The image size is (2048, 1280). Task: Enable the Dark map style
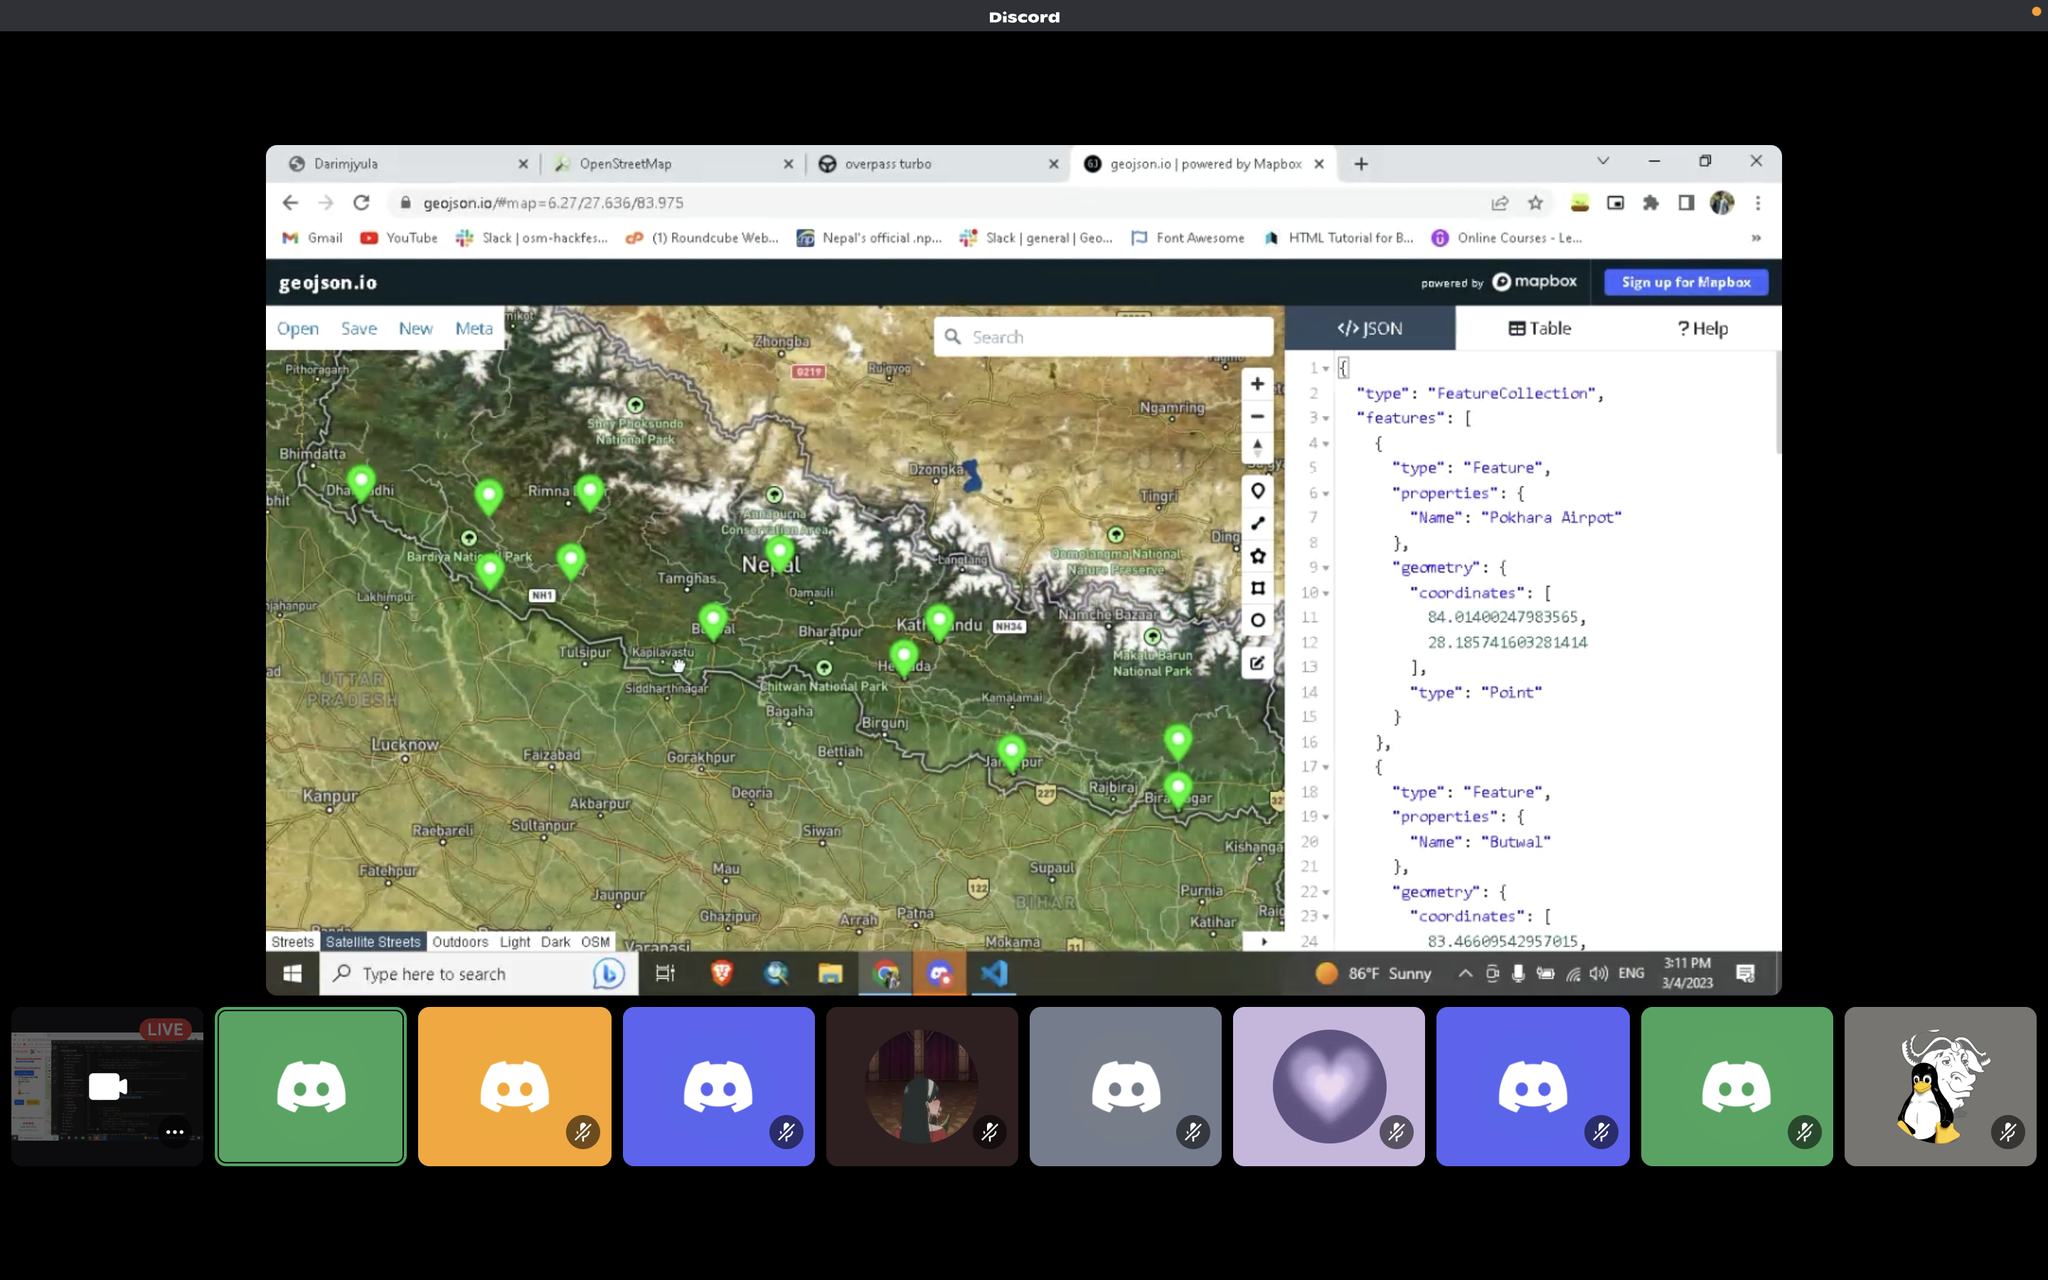click(x=555, y=942)
